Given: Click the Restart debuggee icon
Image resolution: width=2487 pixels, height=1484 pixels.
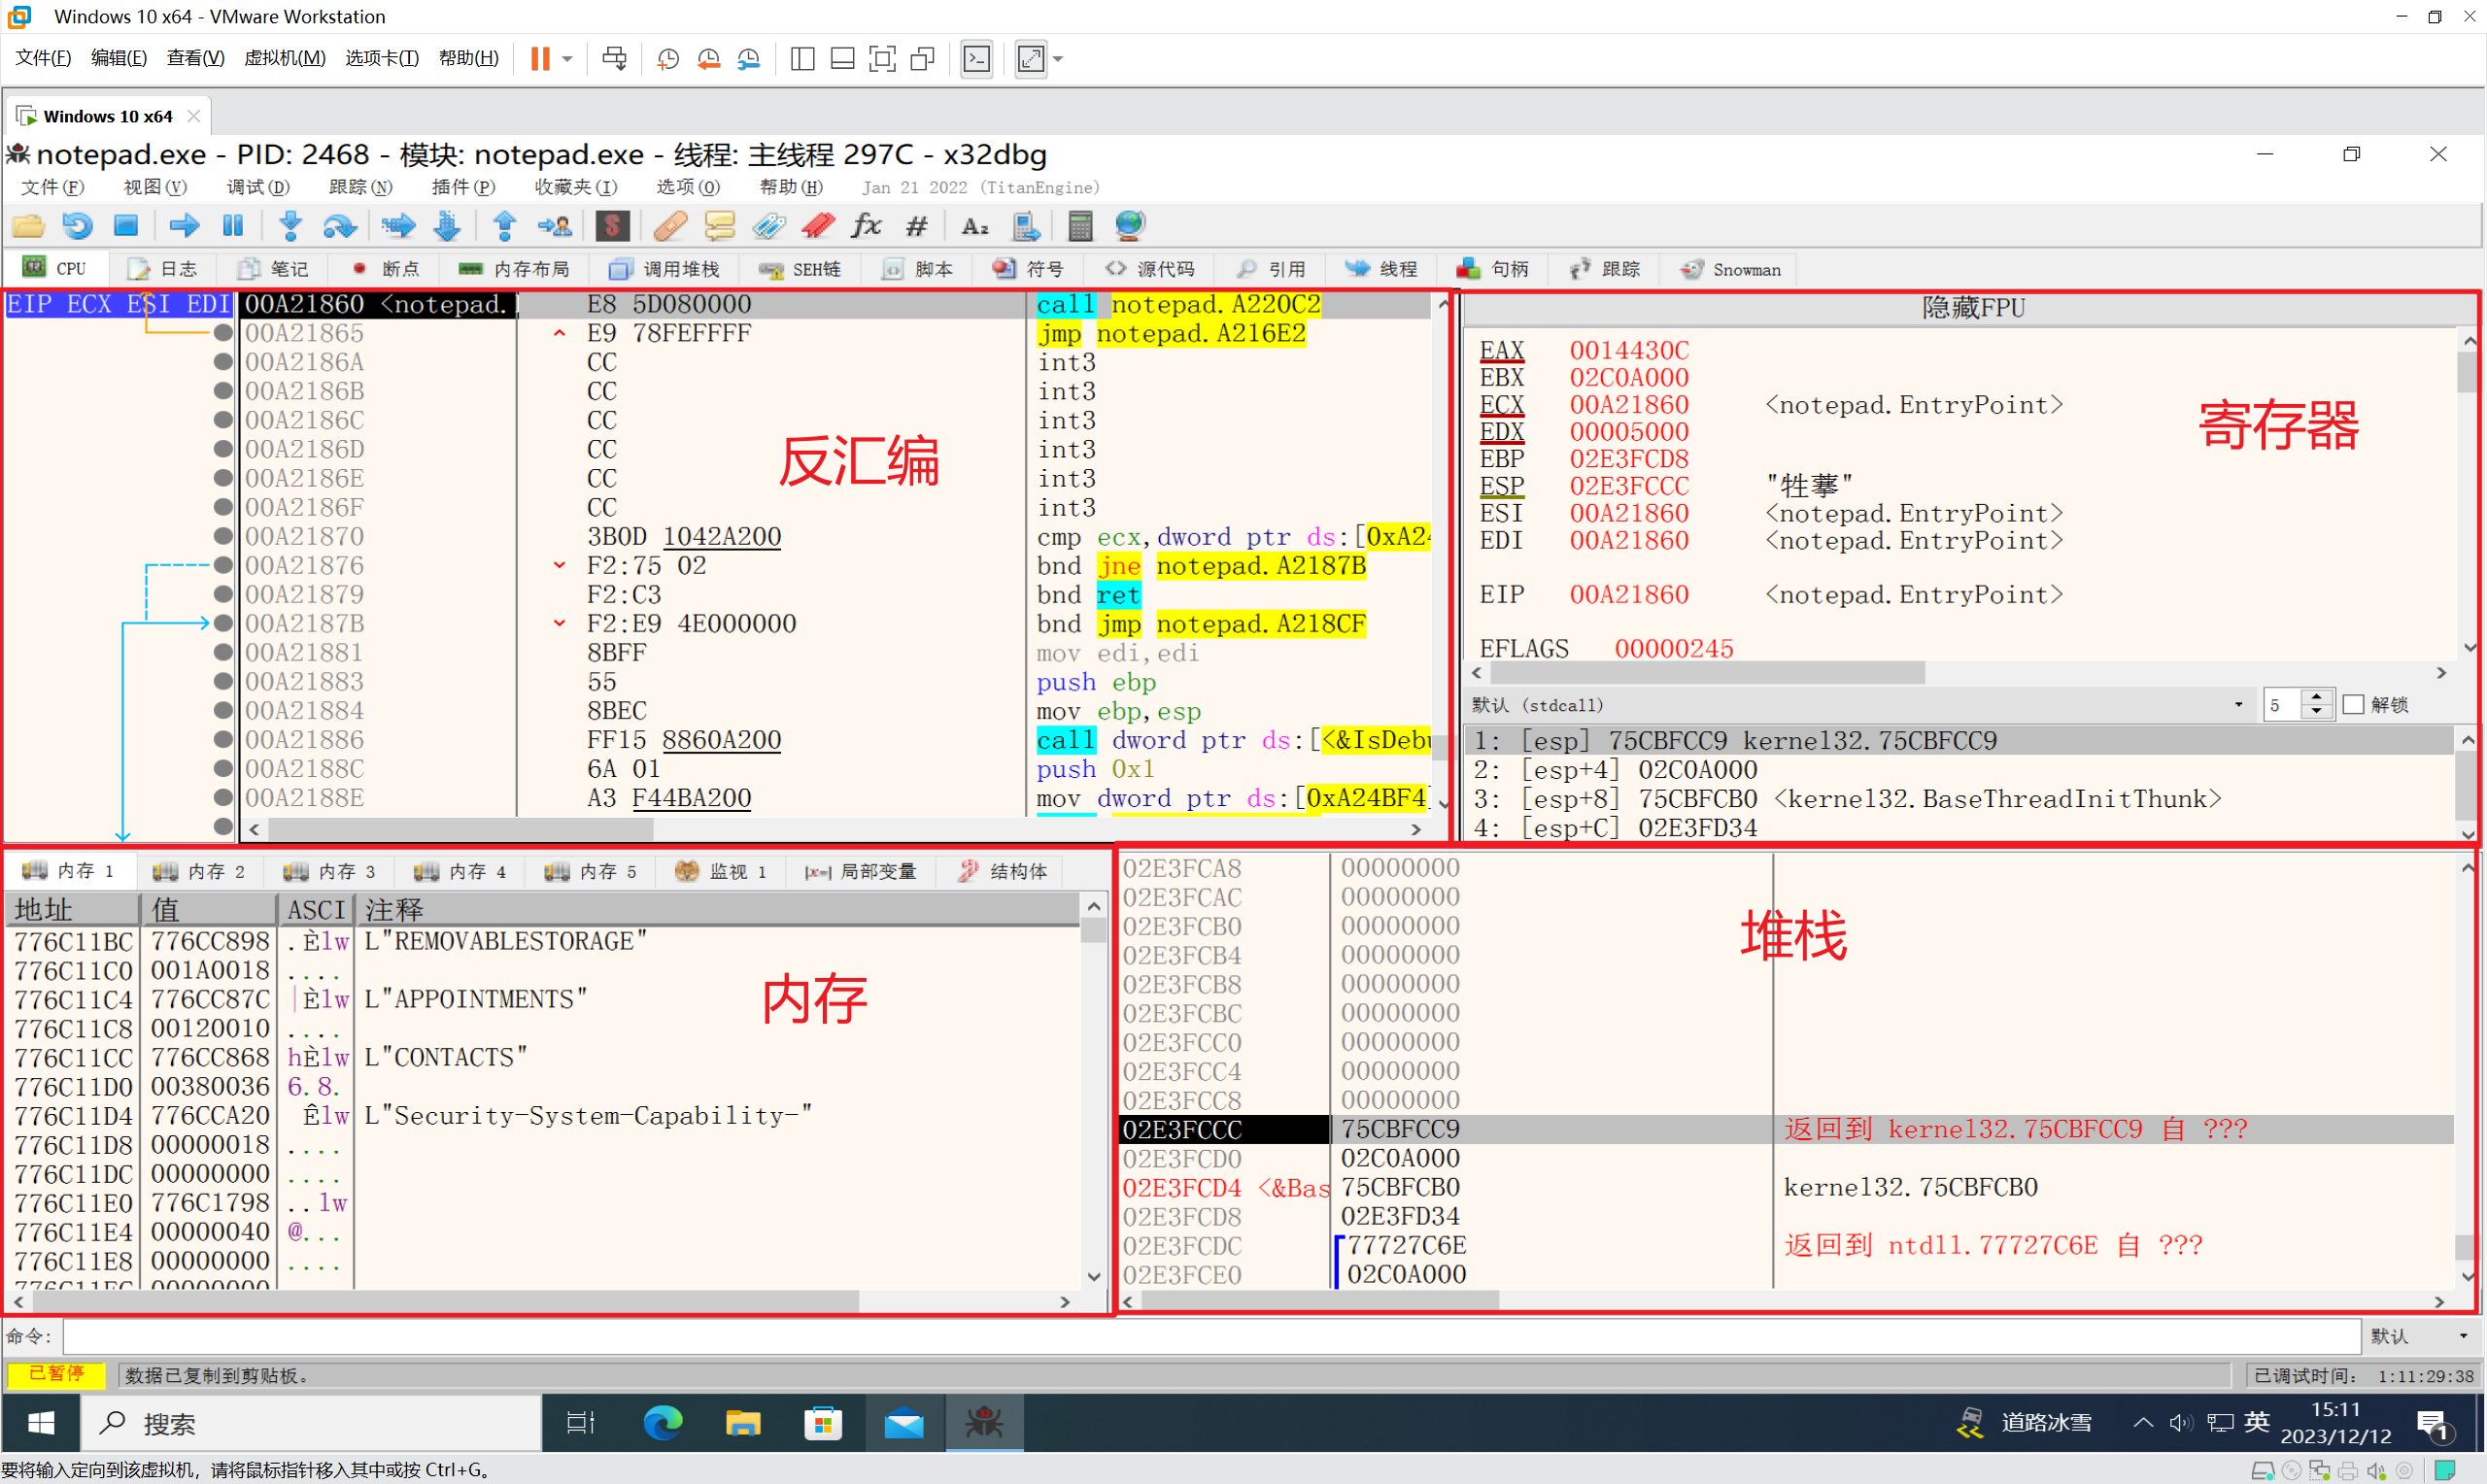Looking at the screenshot, I should 77,226.
